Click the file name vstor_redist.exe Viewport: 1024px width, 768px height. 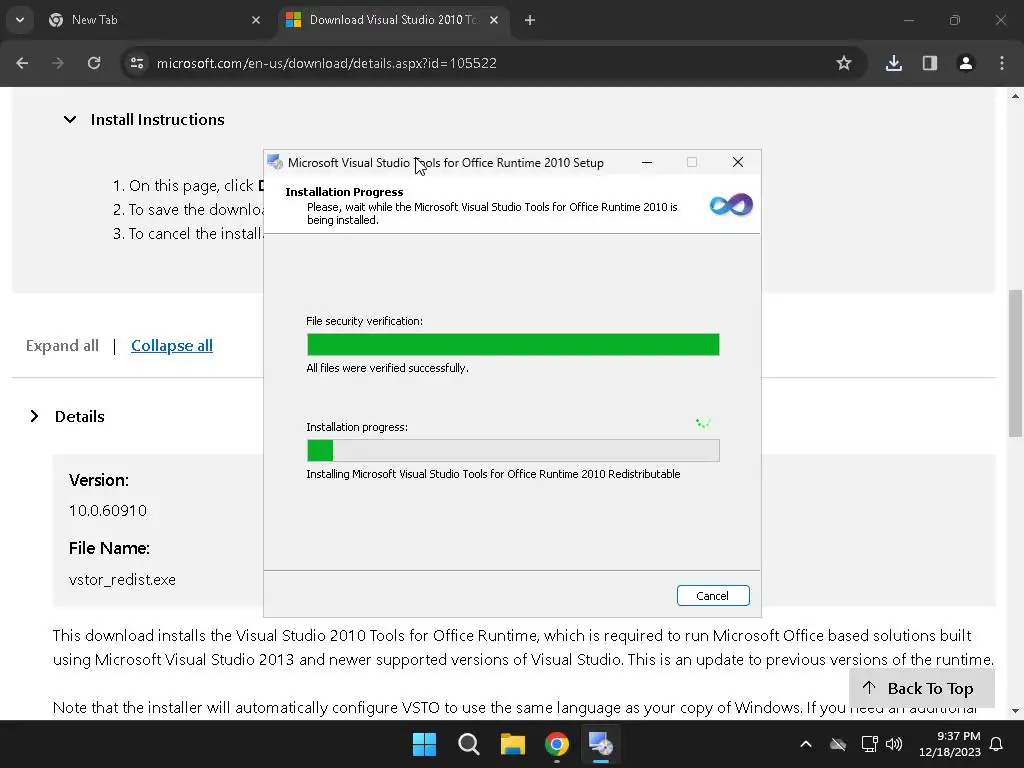pyautogui.click(x=122, y=580)
